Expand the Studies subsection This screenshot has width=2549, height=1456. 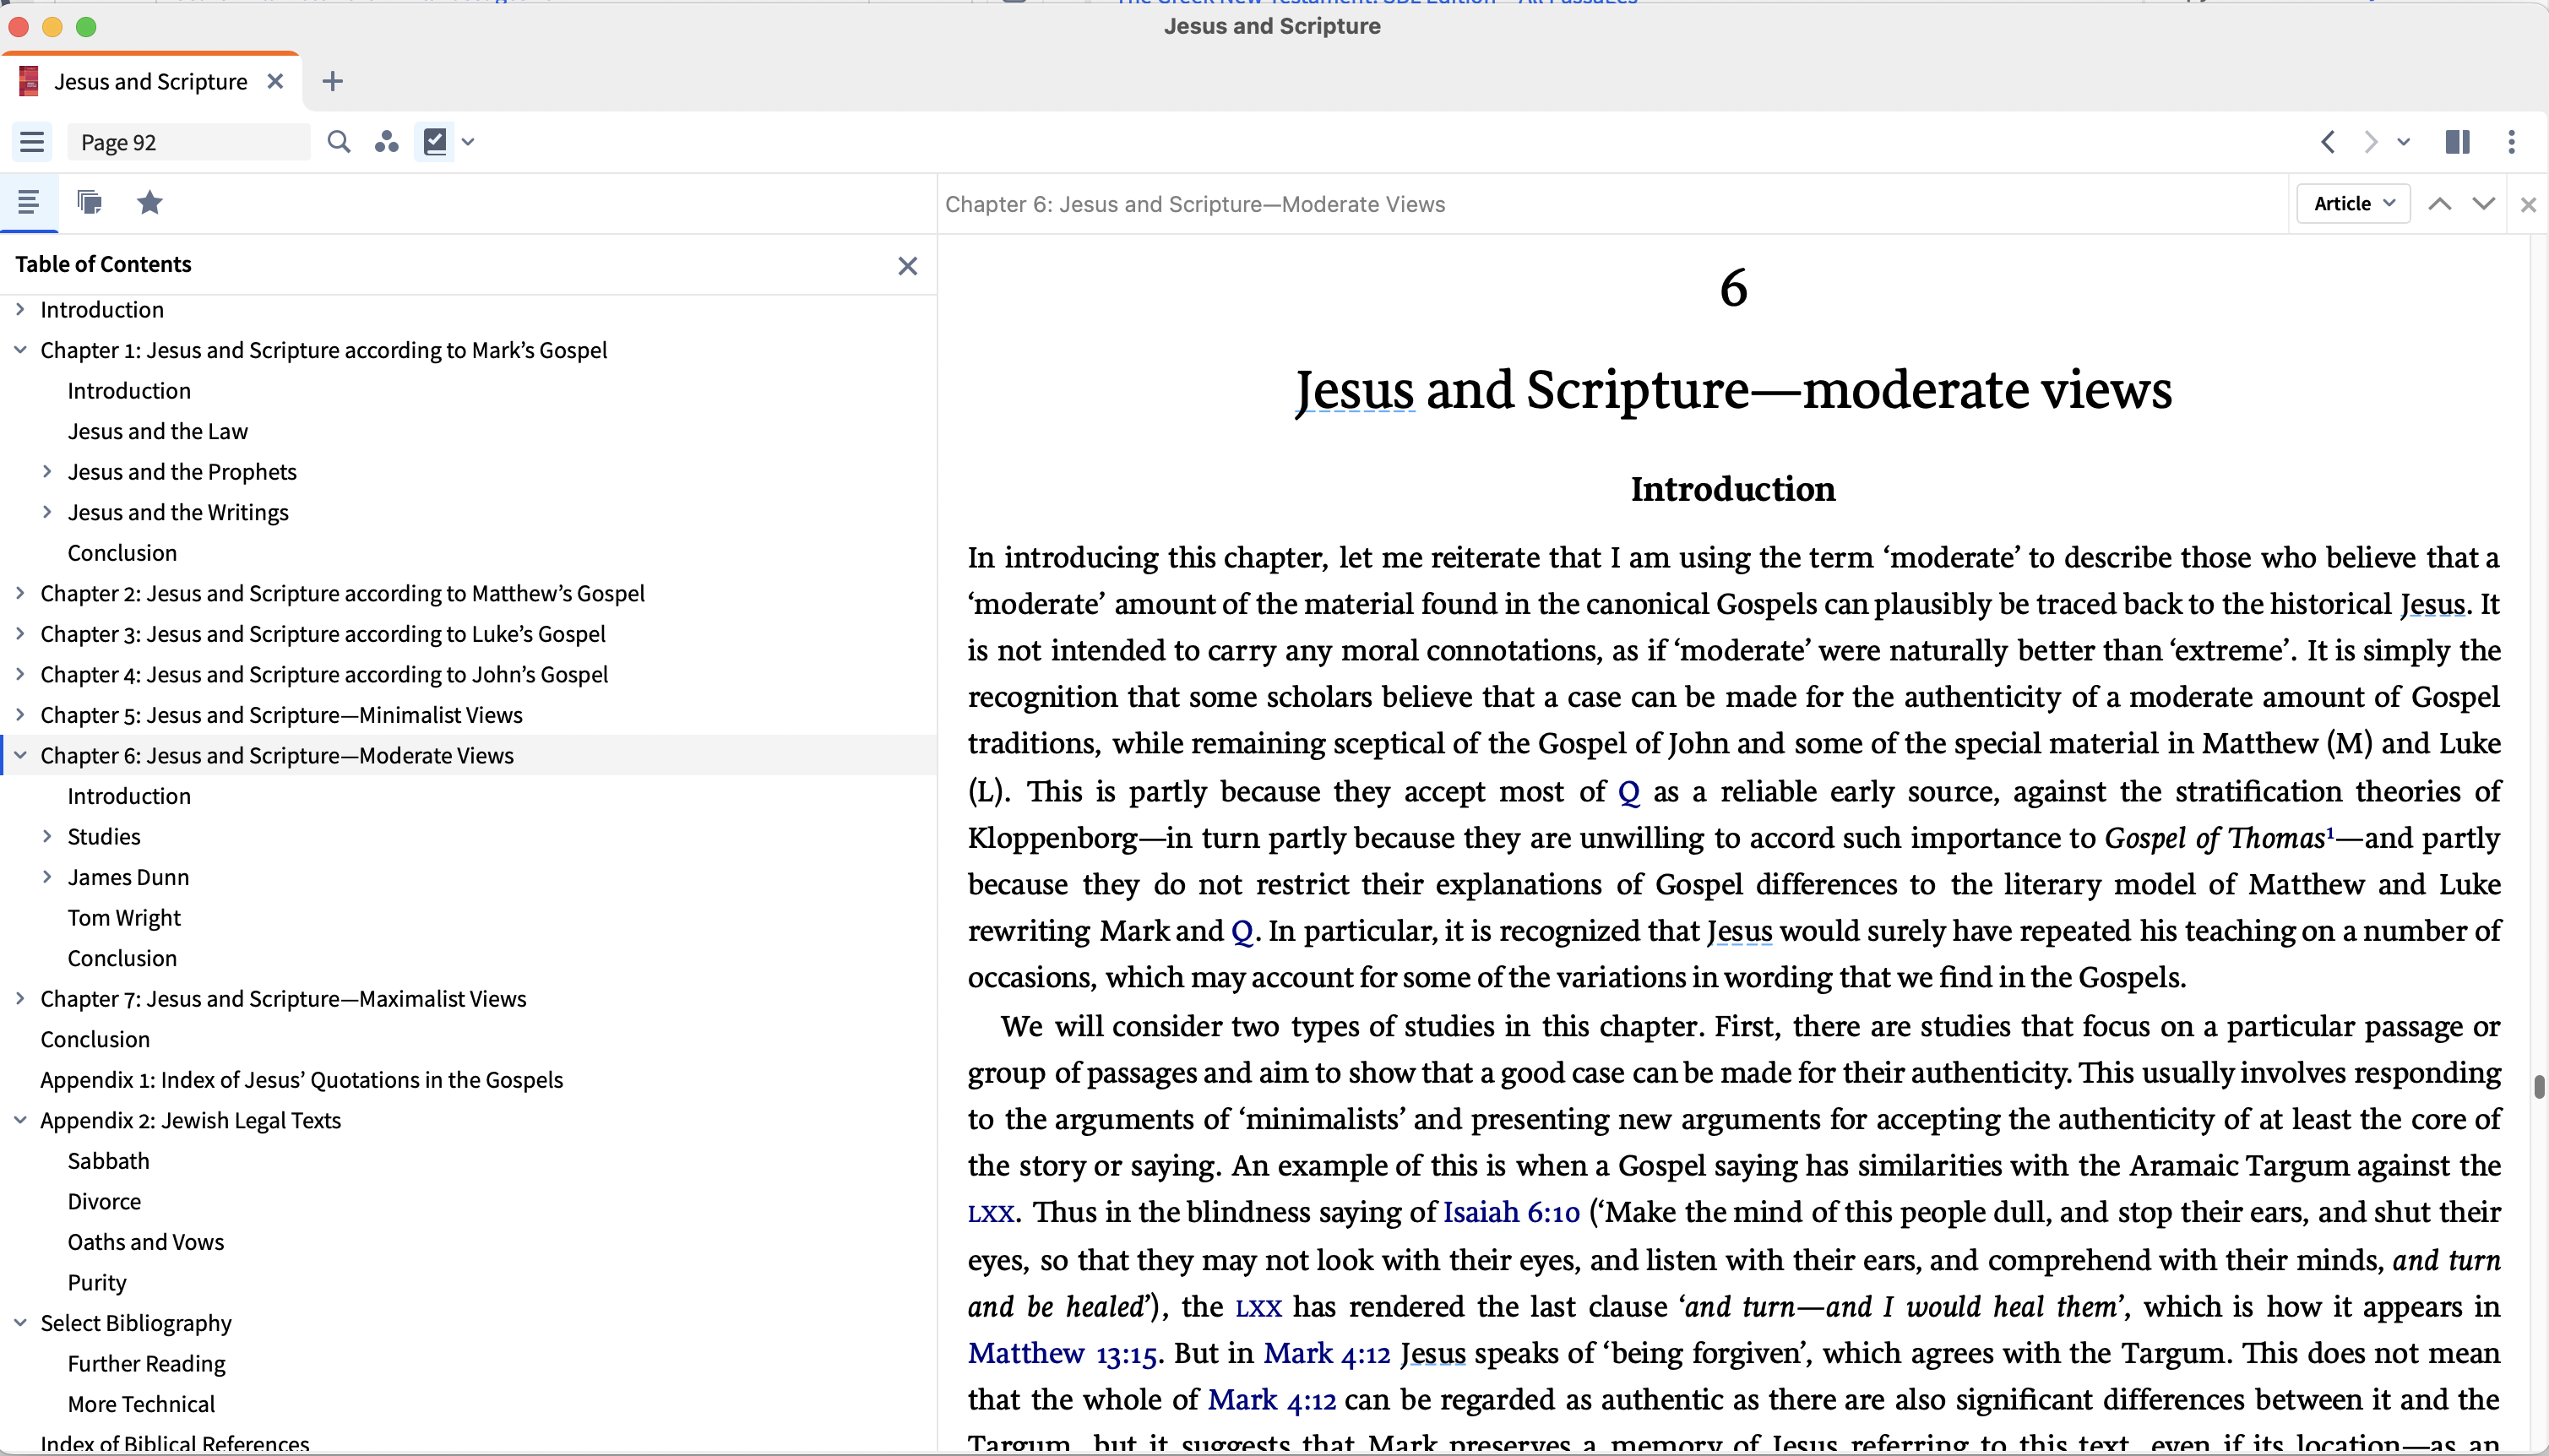[47, 837]
